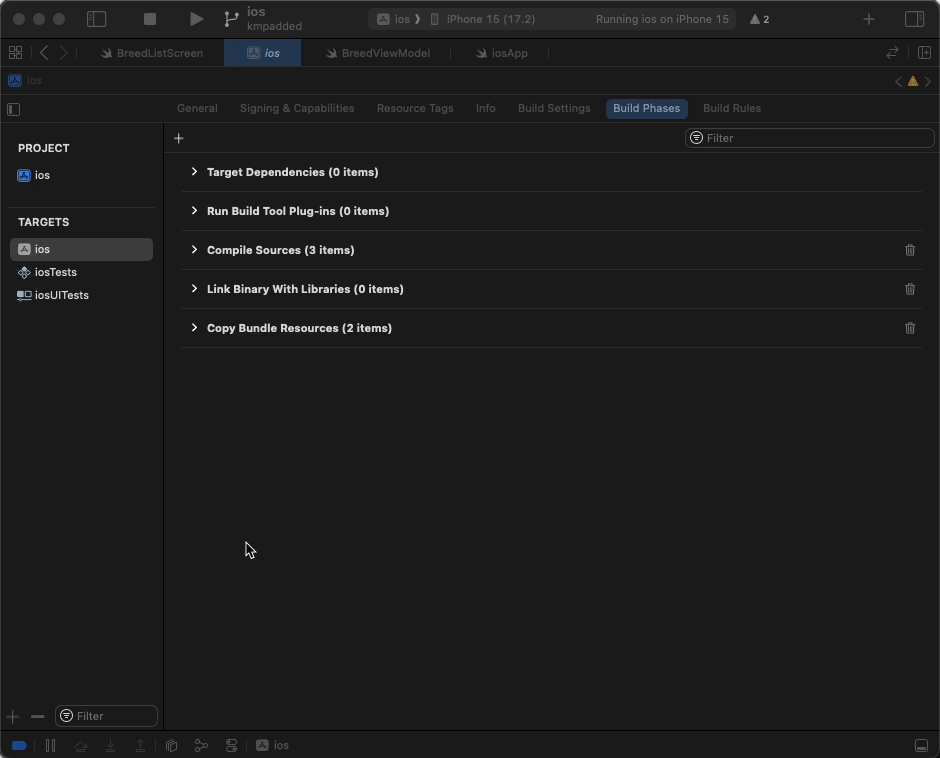The image size is (940, 758).
Task: Select the Build Phases tab
Action: click(x=646, y=109)
